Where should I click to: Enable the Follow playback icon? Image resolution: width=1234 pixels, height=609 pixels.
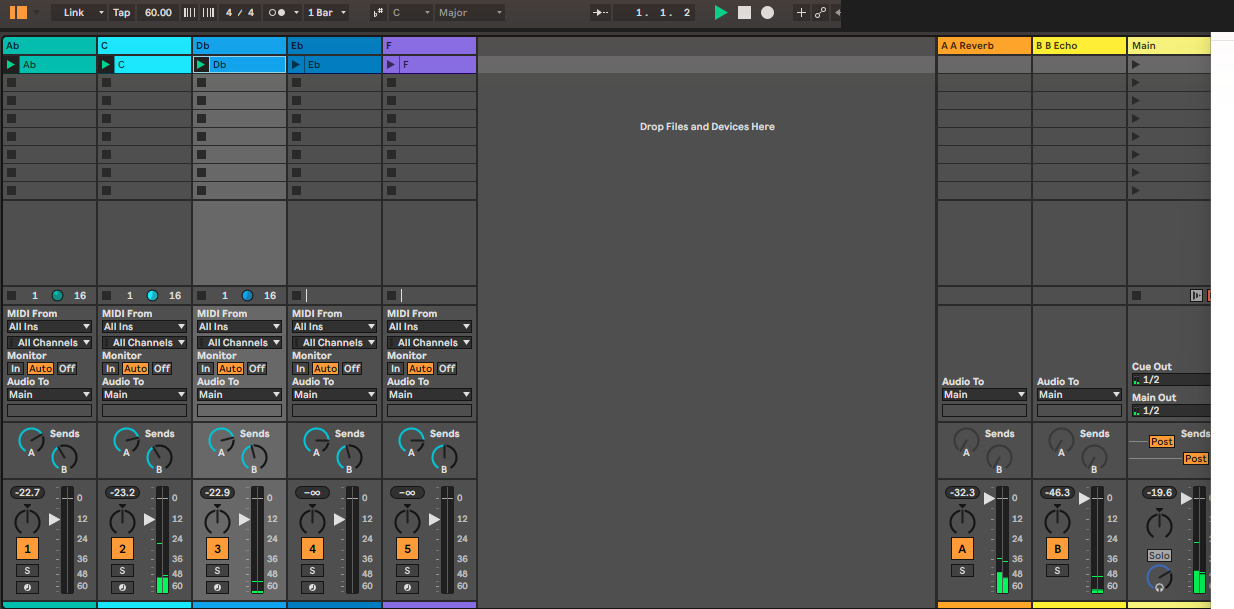(600, 12)
